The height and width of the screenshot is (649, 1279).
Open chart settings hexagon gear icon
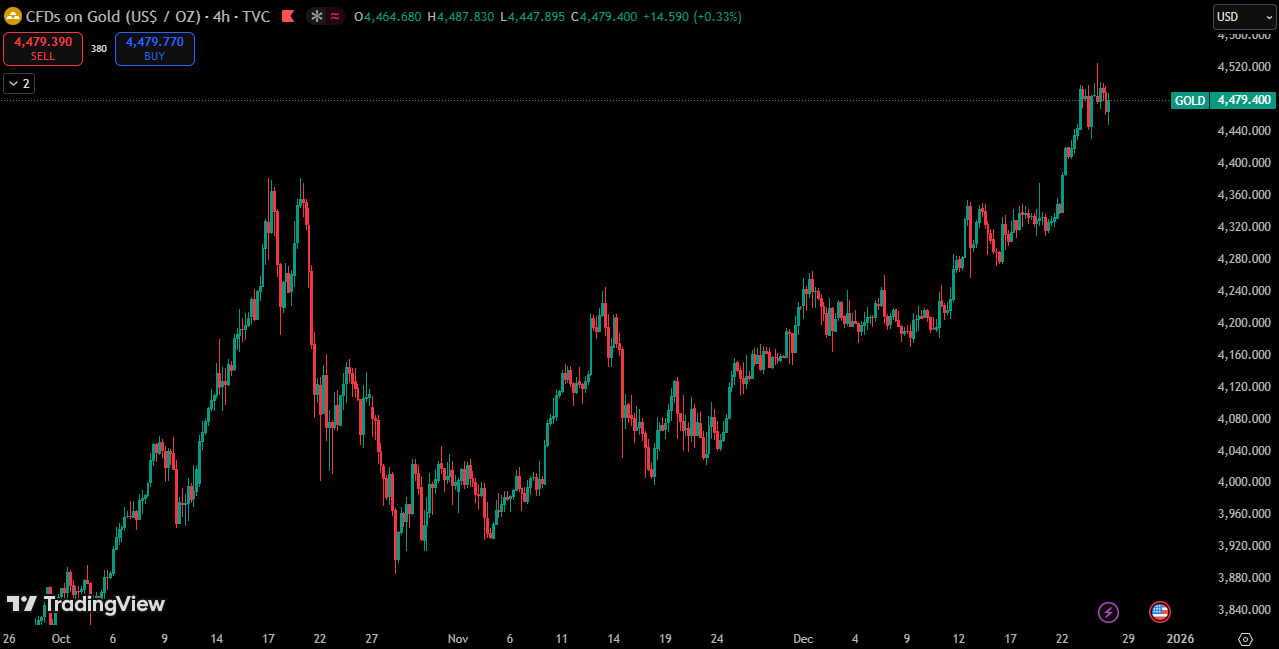coord(1245,638)
